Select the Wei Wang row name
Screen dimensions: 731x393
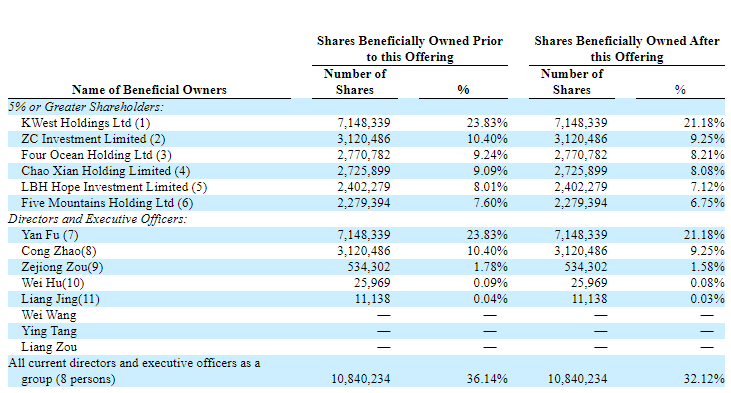pos(49,315)
